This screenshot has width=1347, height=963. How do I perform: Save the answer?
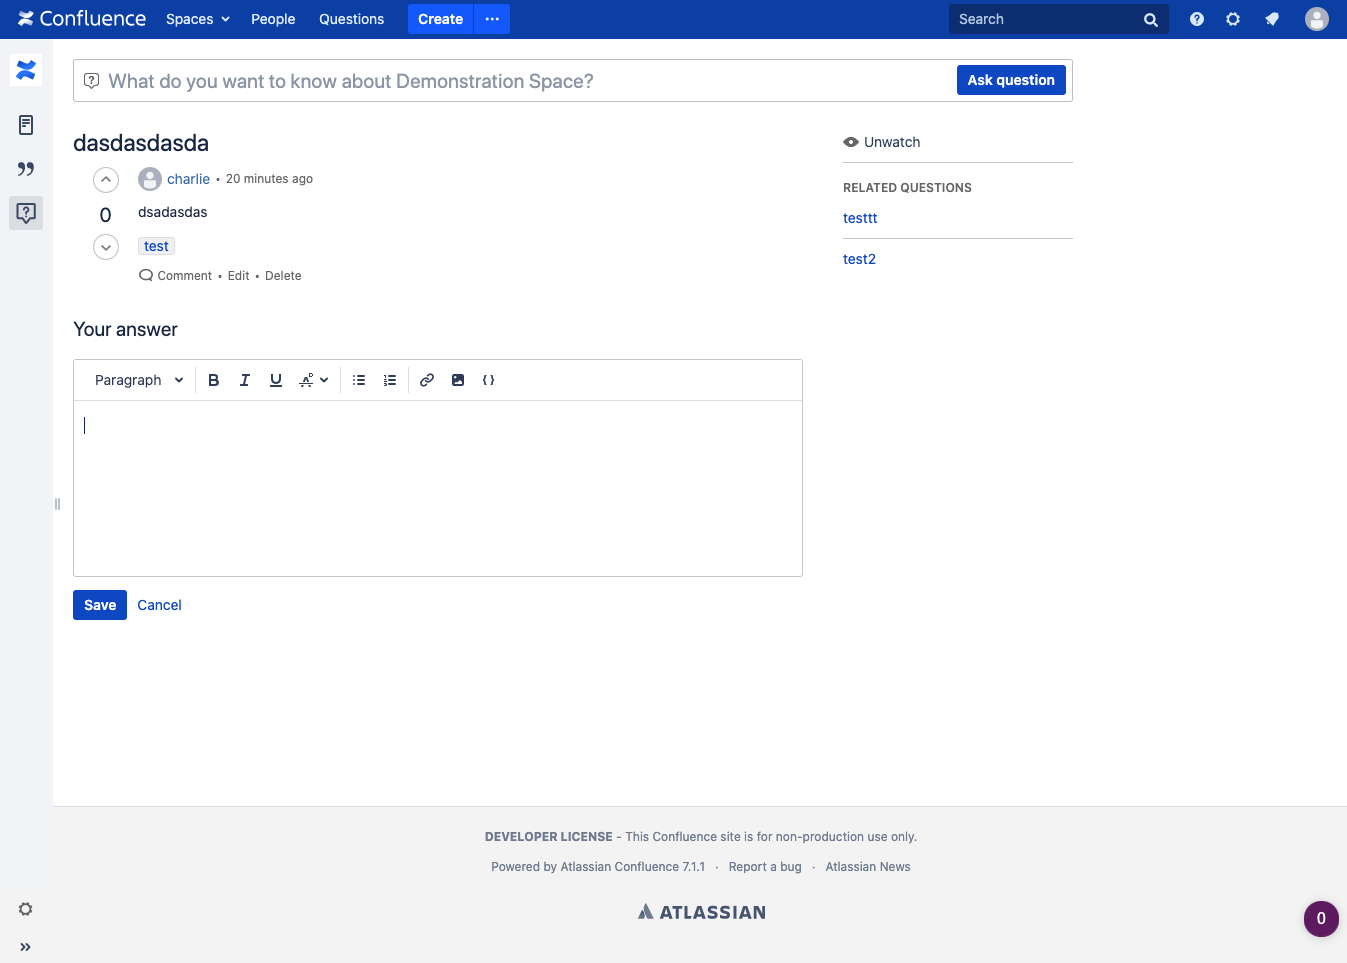point(100,605)
